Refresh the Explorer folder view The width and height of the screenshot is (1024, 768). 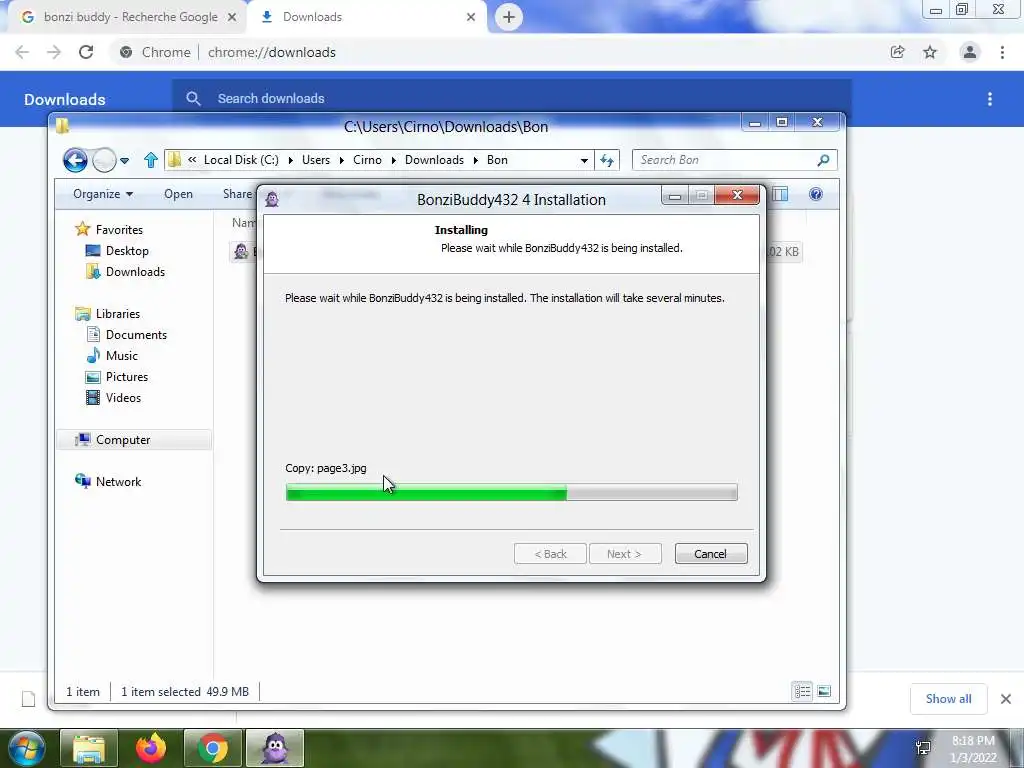click(607, 160)
